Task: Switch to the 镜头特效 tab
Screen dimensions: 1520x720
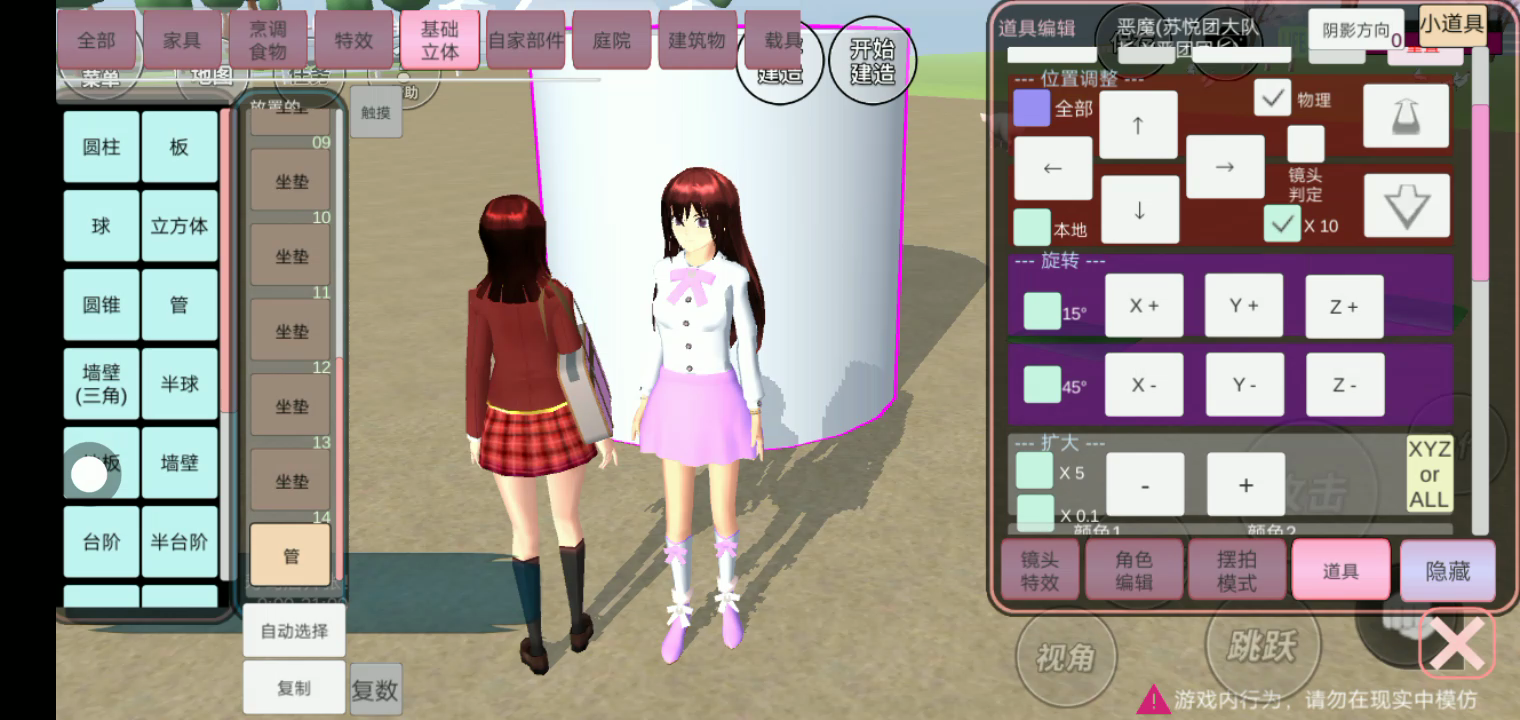Action: coord(1040,571)
